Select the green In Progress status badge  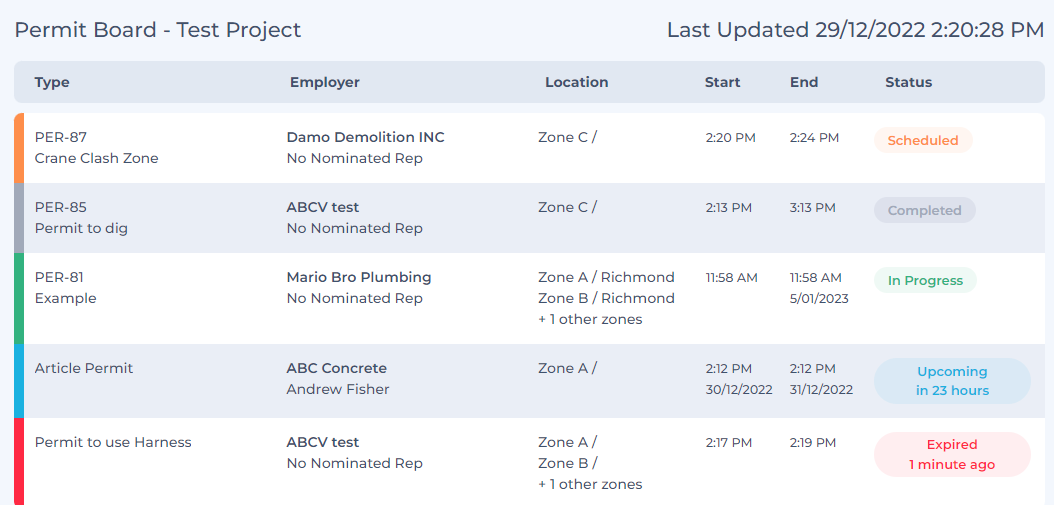[x=925, y=280]
